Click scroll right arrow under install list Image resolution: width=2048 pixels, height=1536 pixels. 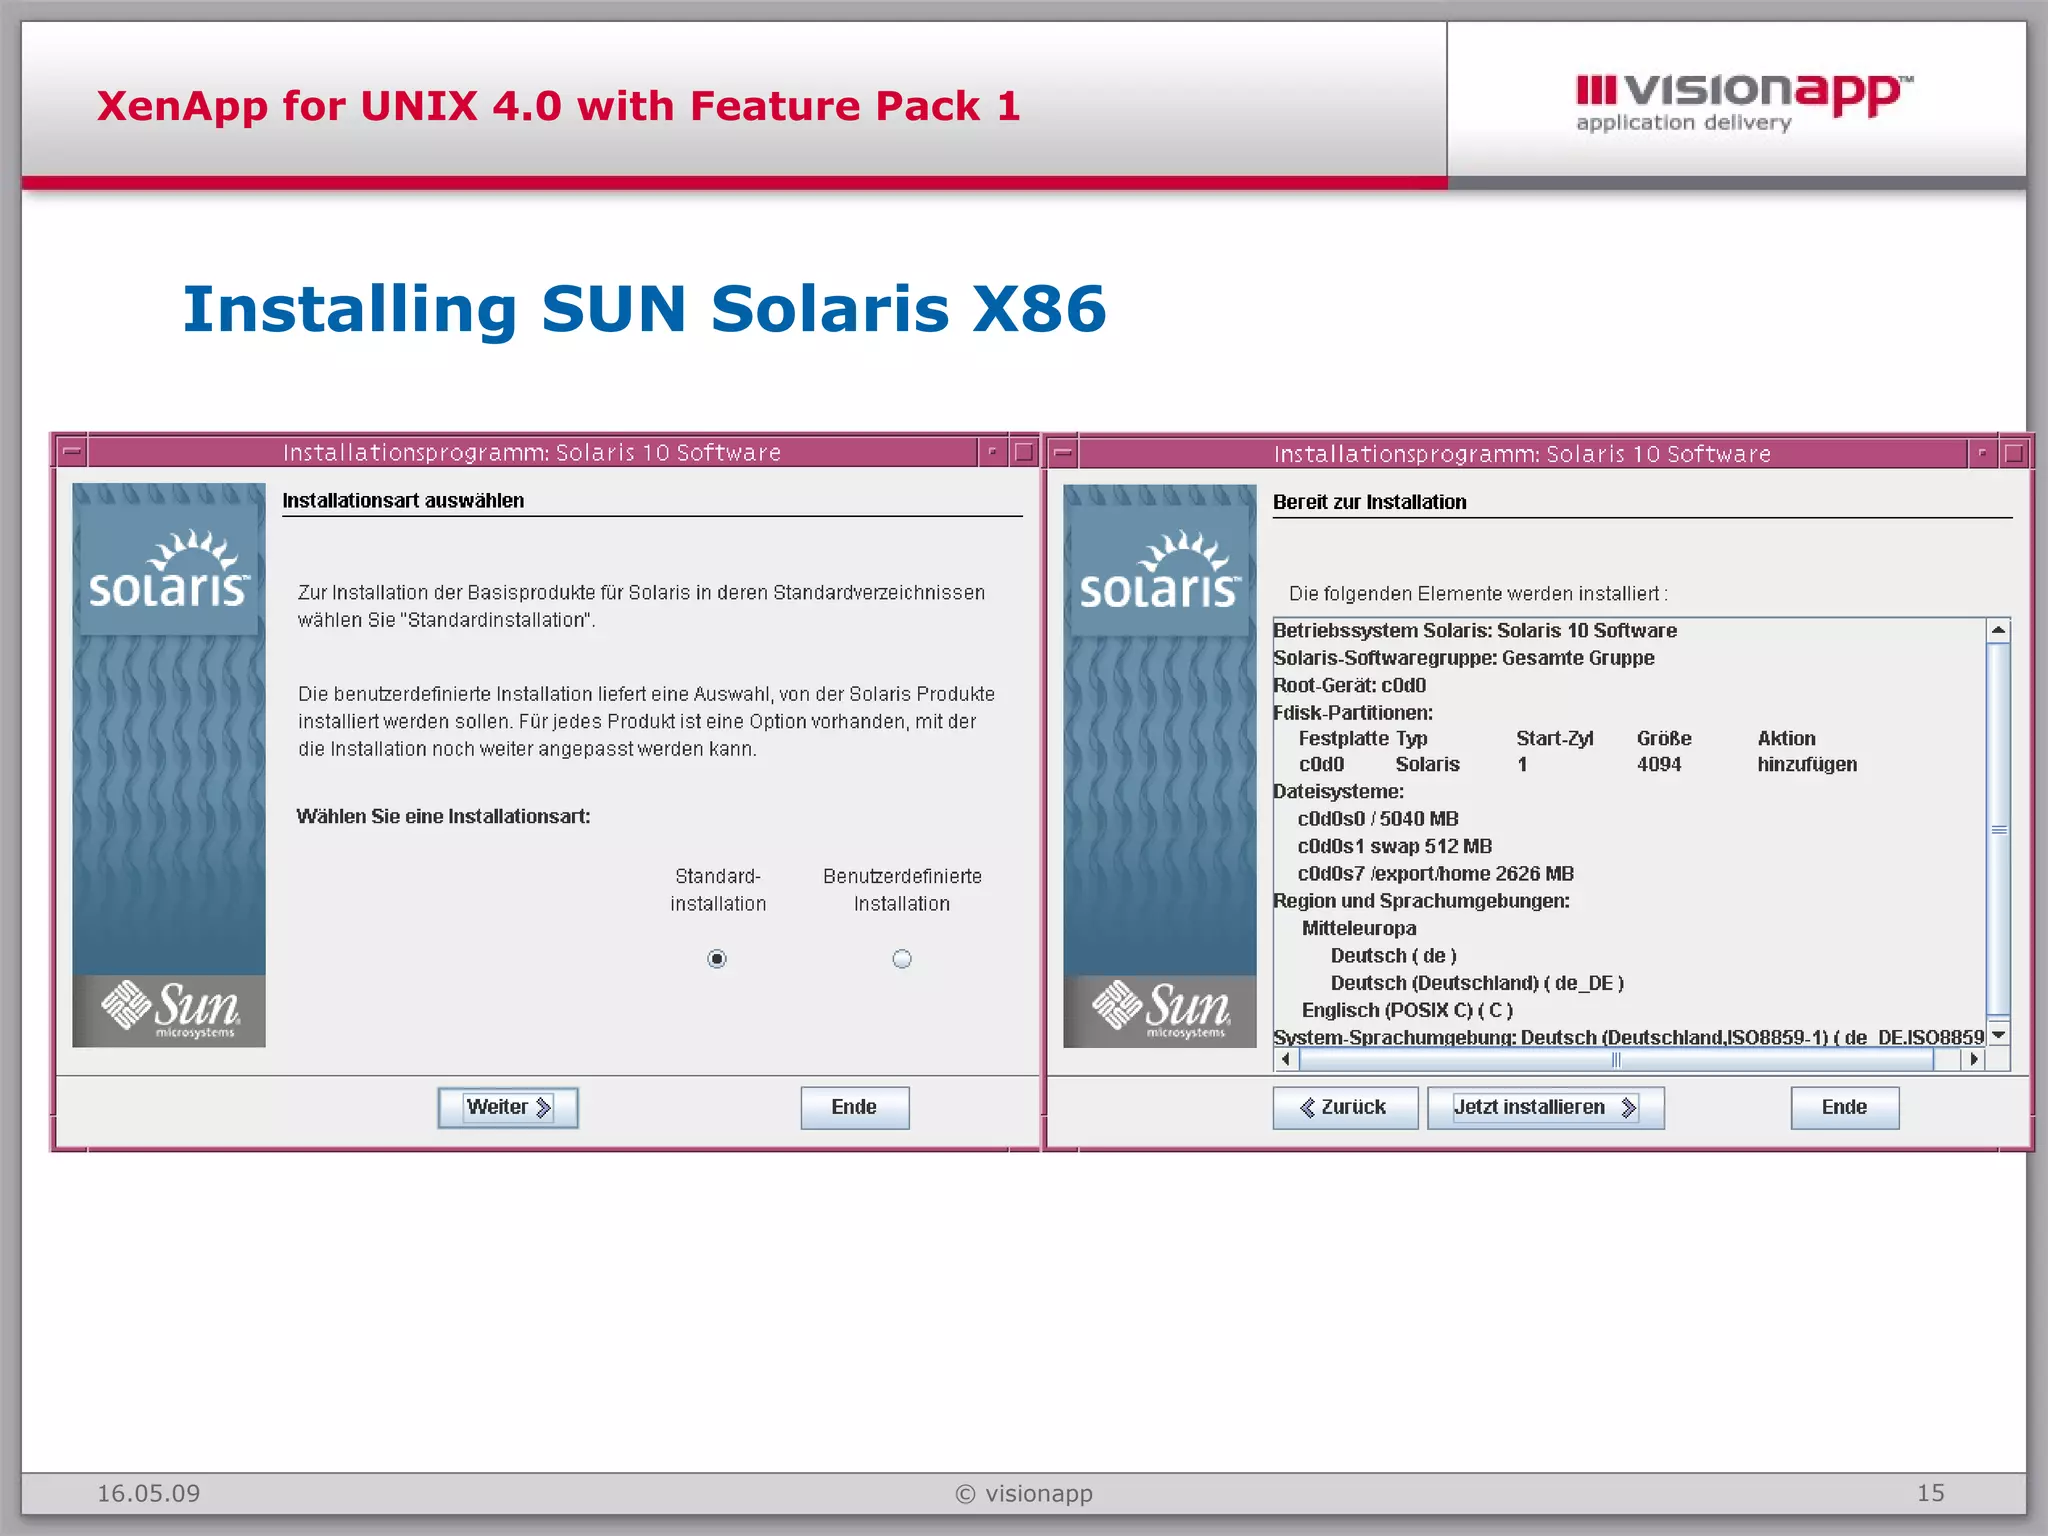point(1973,1059)
